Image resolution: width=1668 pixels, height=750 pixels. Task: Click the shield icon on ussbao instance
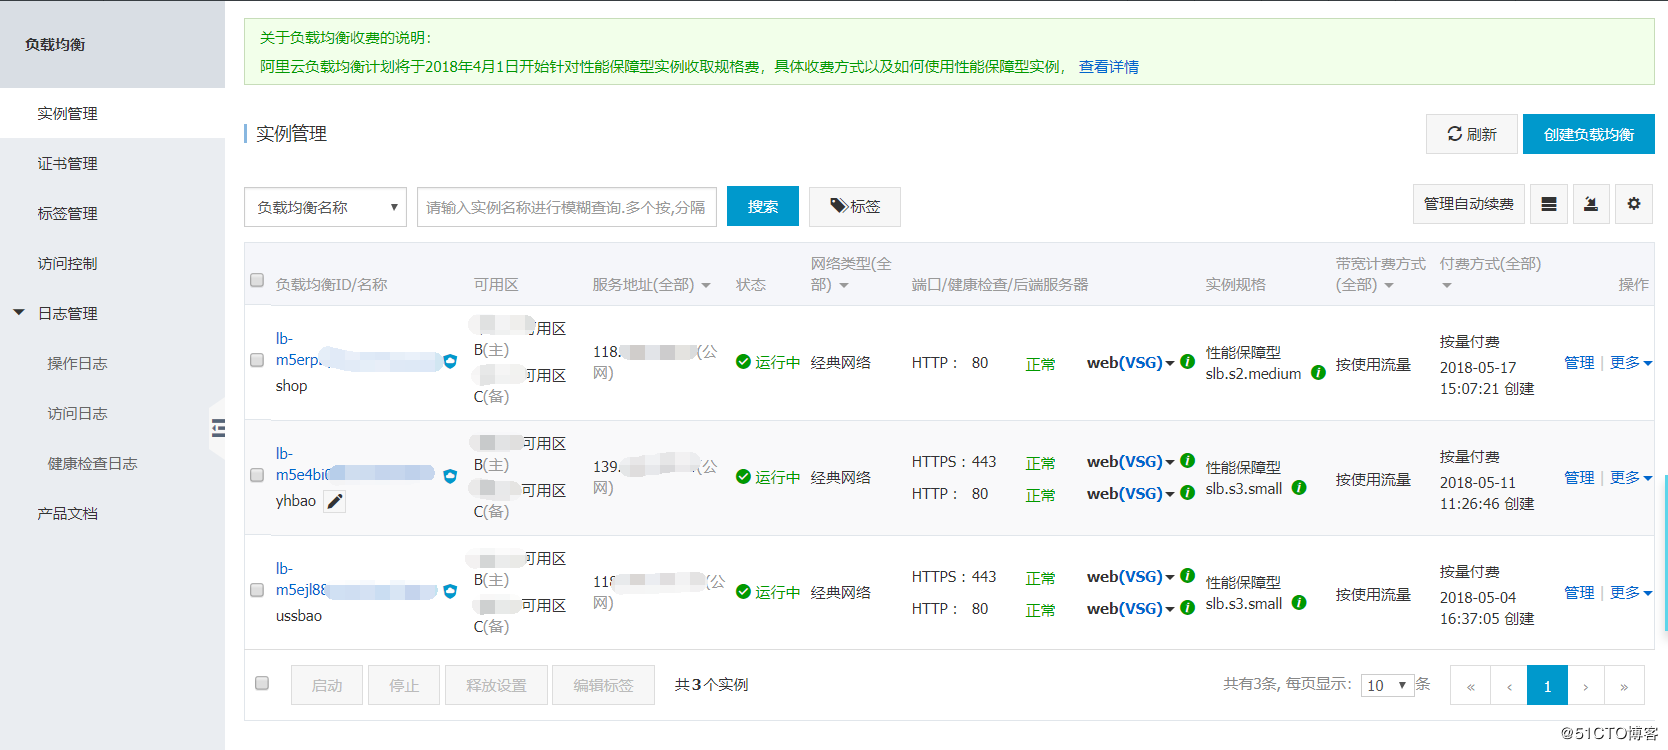(450, 591)
